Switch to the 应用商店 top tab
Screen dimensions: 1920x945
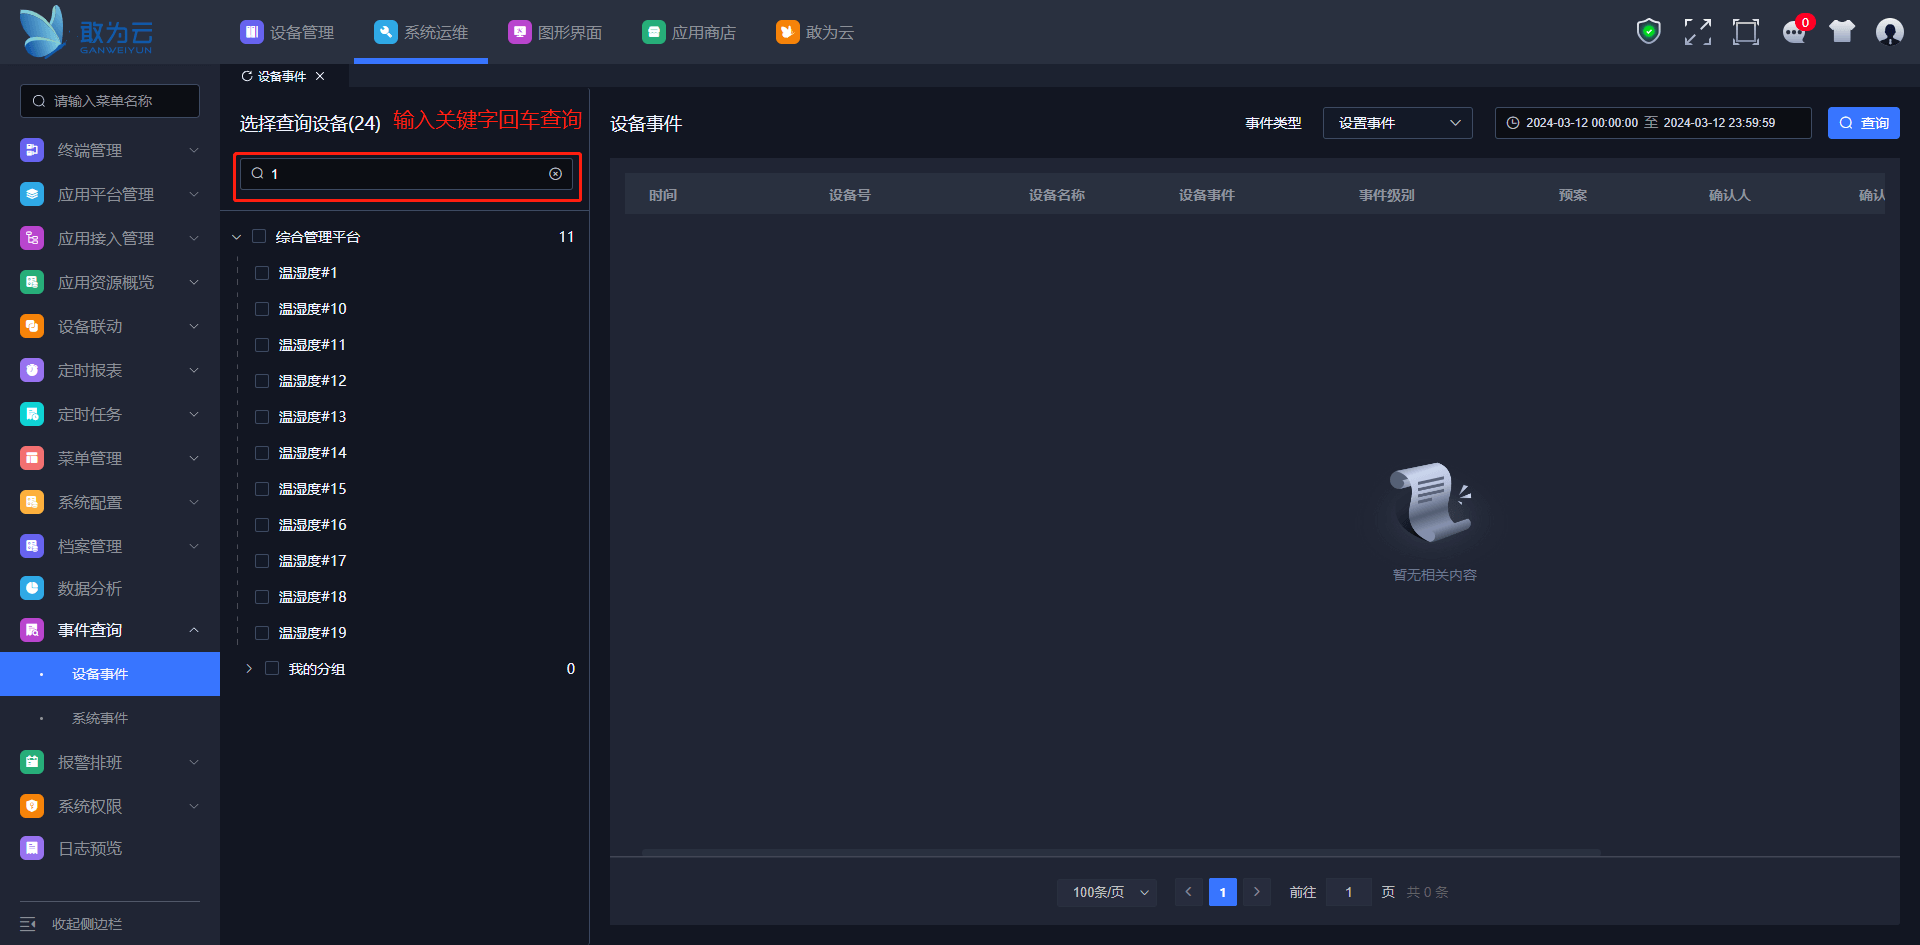coord(689,32)
